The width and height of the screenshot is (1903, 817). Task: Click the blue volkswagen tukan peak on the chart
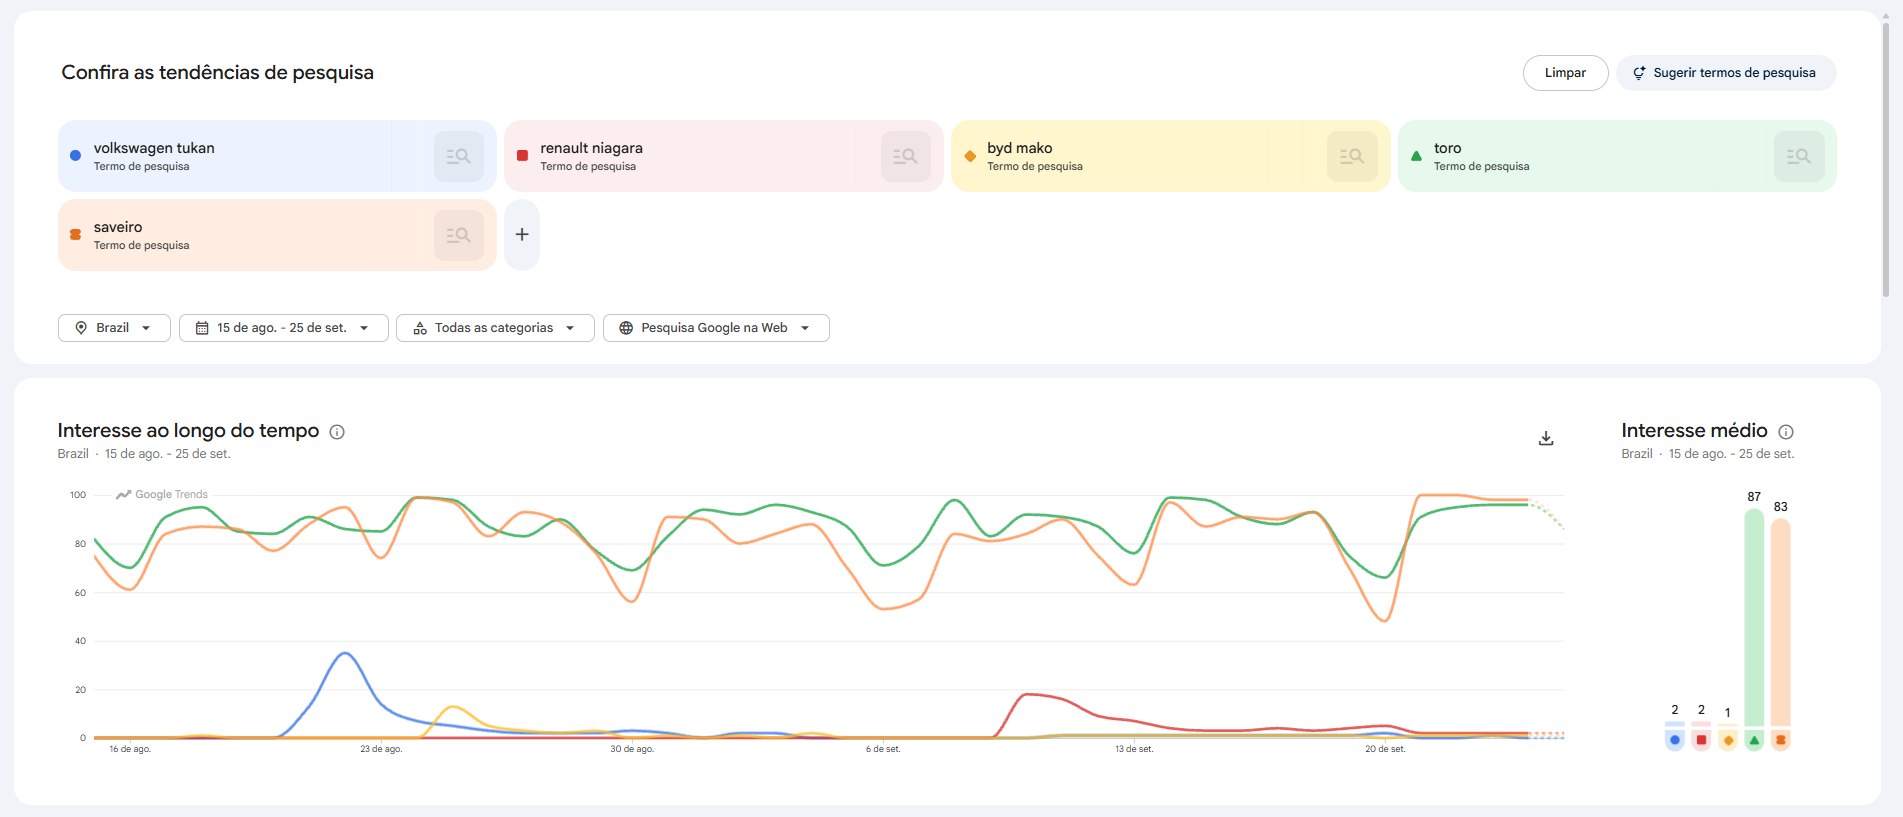pyautogui.click(x=345, y=654)
